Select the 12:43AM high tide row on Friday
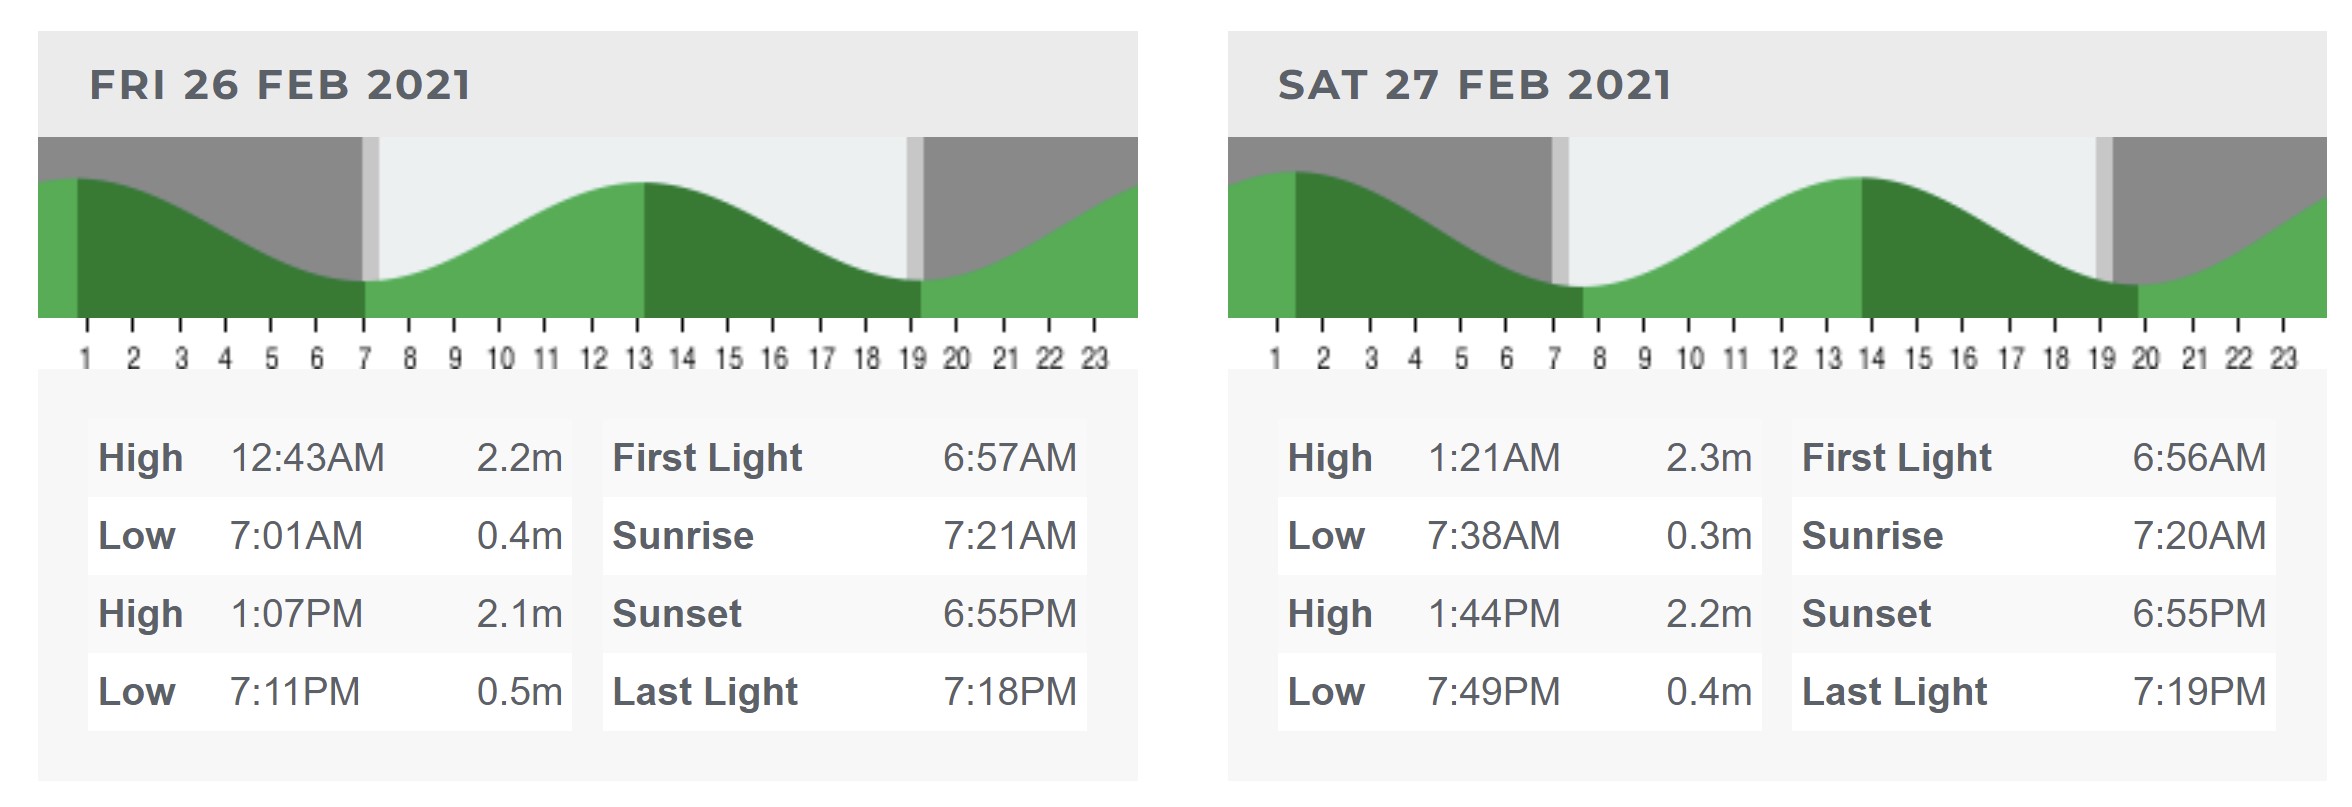The height and width of the screenshot is (807, 2352). point(330,458)
